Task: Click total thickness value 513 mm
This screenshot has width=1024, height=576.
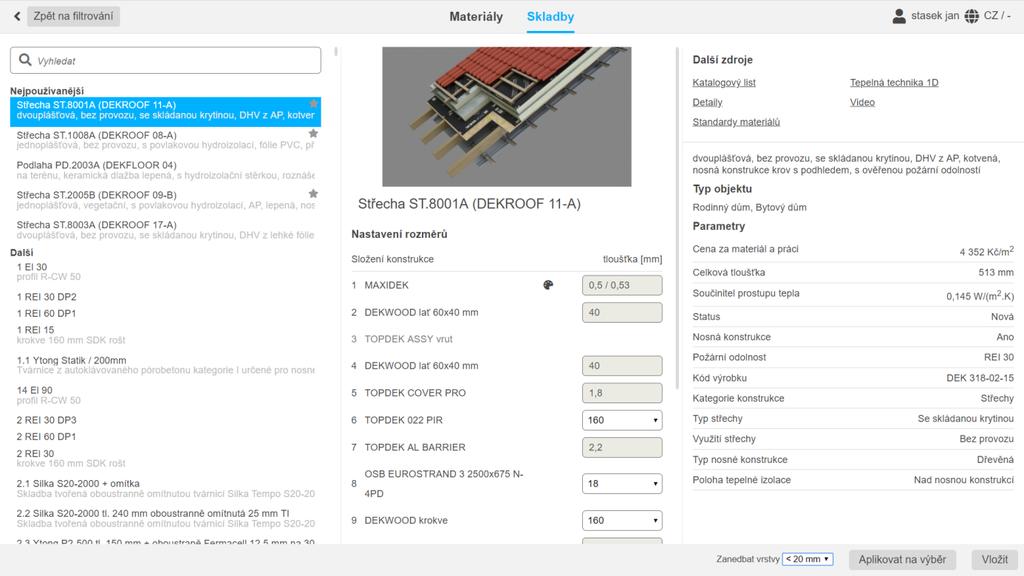Action: click(996, 272)
